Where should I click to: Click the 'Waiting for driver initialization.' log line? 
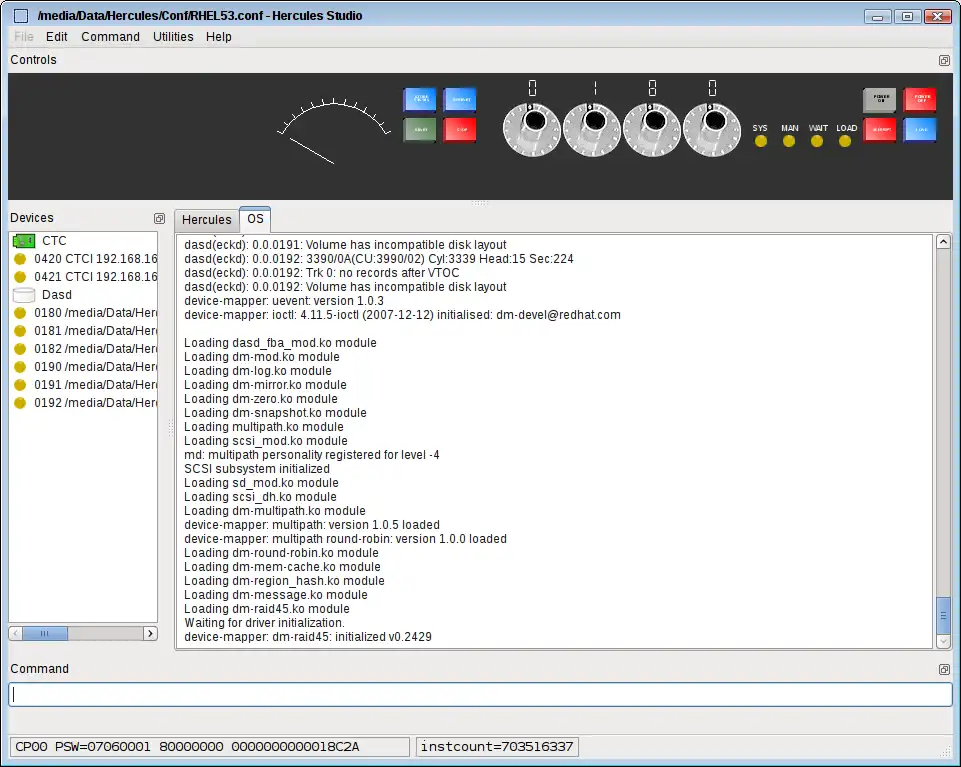[265, 623]
